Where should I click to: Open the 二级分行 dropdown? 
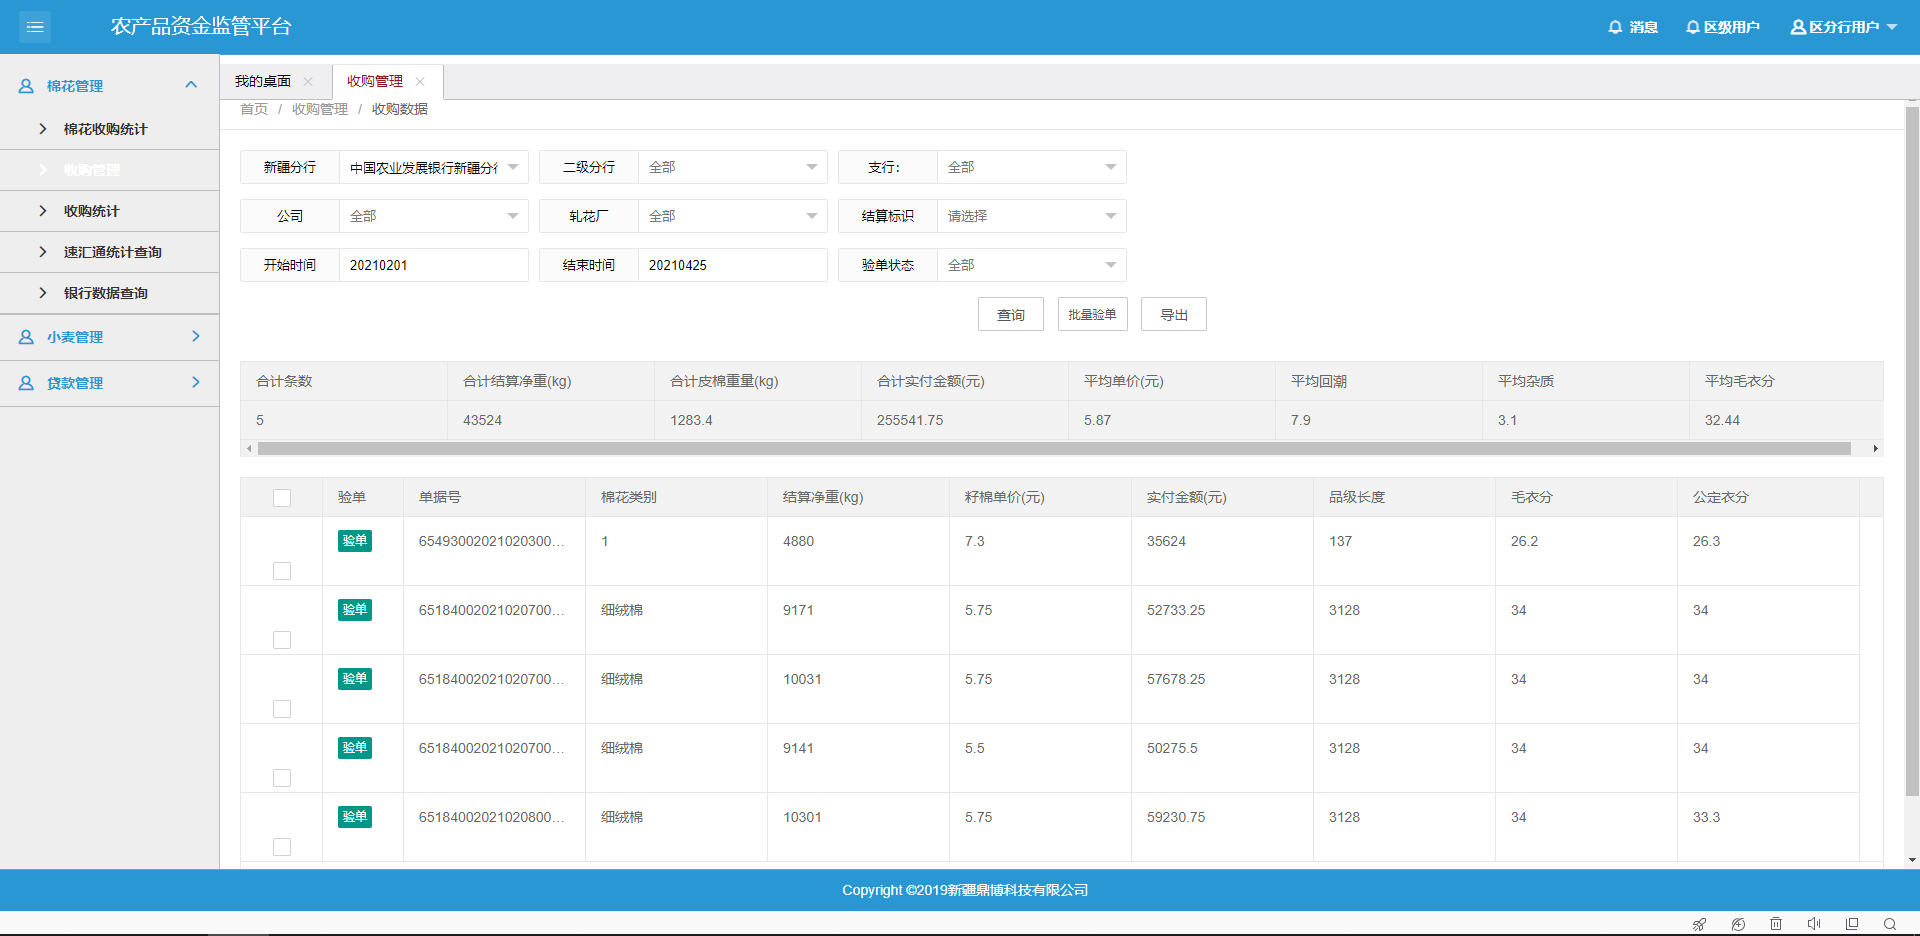[x=732, y=167]
